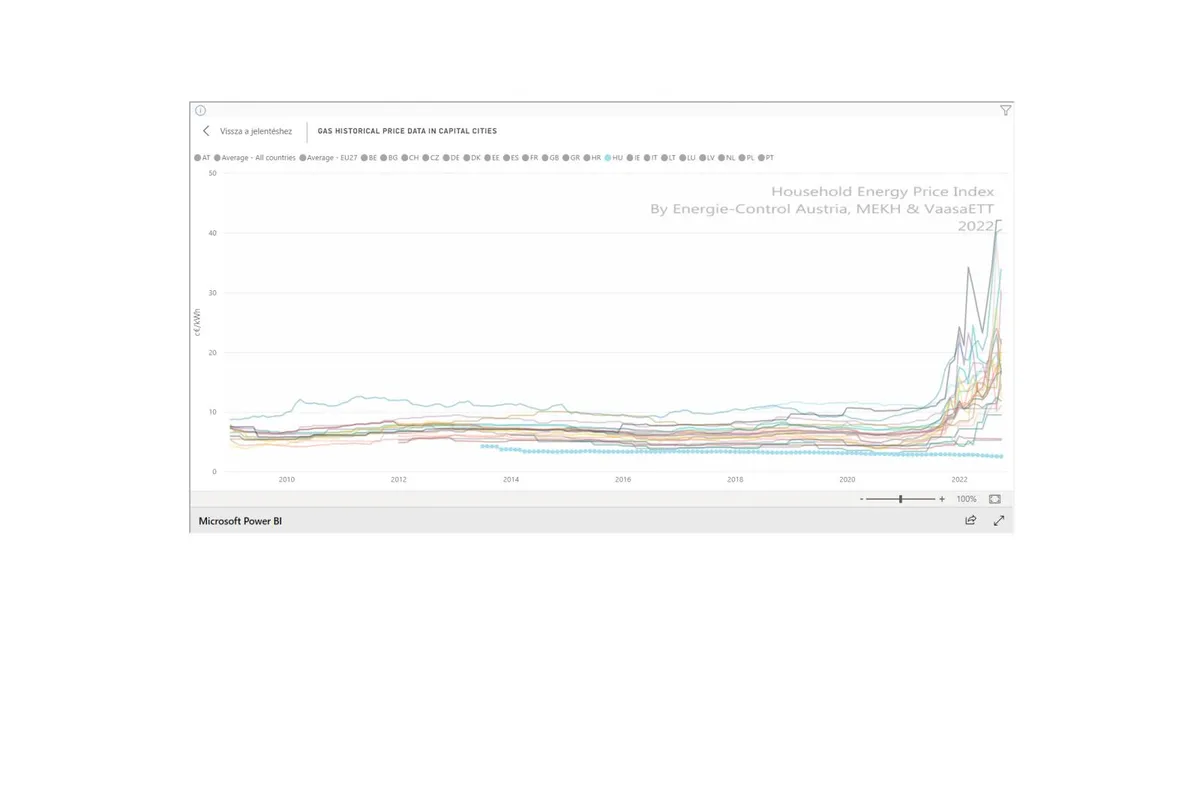This screenshot has width=1200, height=795.
Task: Share the report via share icon
Action: pos(970,521)
